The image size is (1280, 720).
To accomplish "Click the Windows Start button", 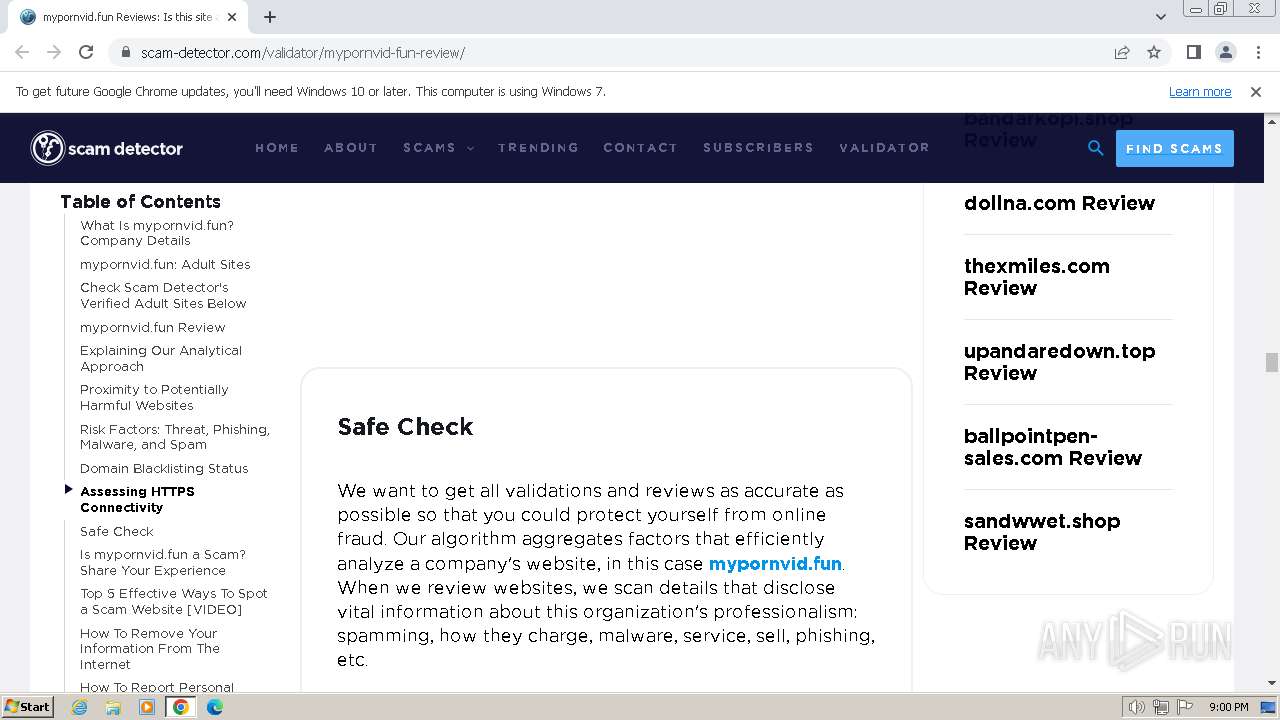I will (27, 707).
